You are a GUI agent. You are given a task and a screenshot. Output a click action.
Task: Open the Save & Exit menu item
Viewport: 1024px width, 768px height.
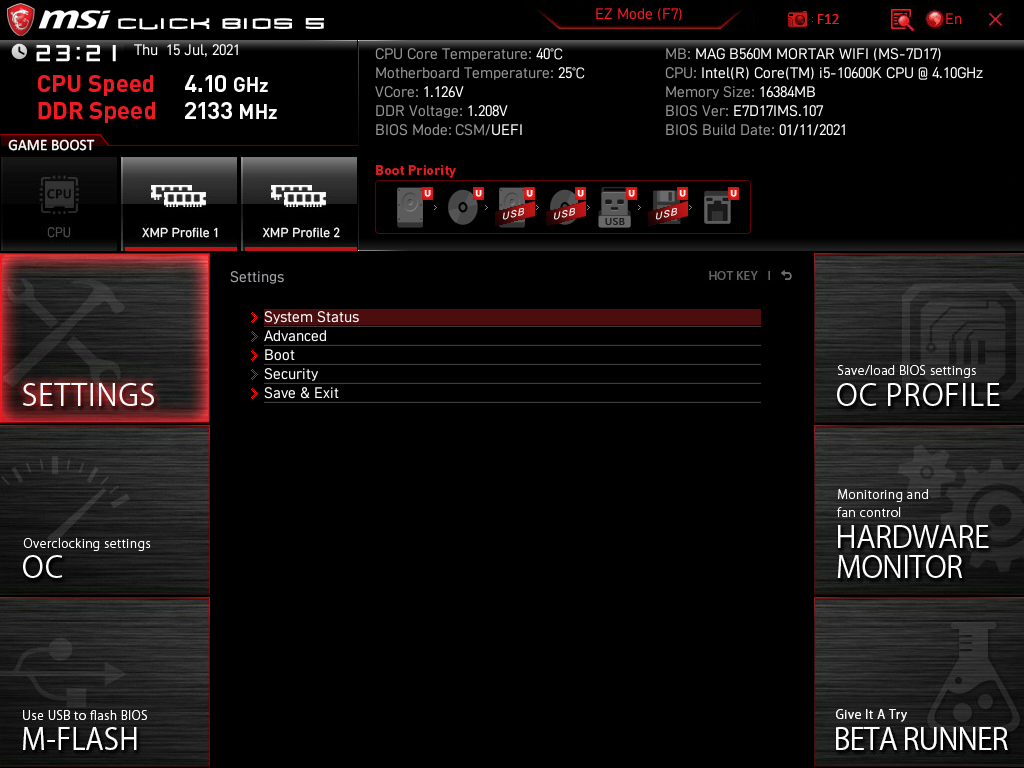point(301,393)
